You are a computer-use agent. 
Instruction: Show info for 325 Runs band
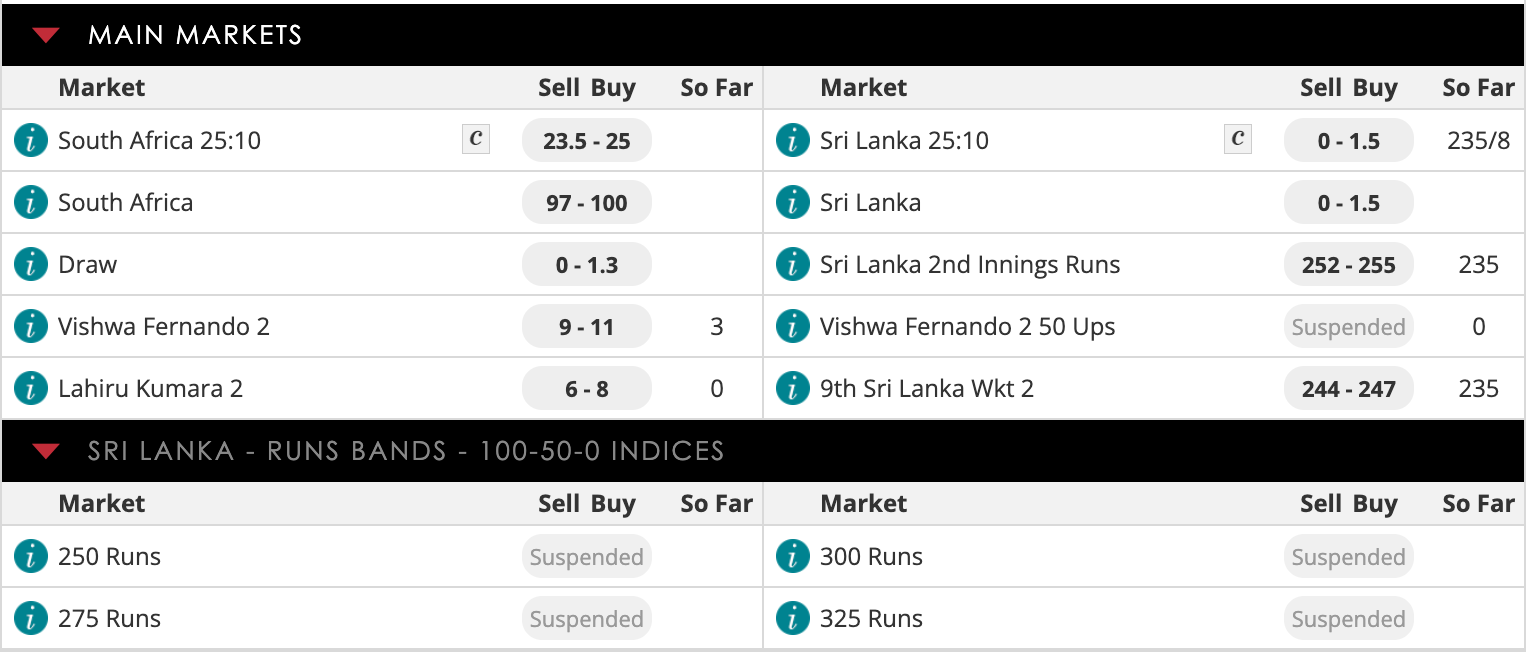tap(793, 618)
